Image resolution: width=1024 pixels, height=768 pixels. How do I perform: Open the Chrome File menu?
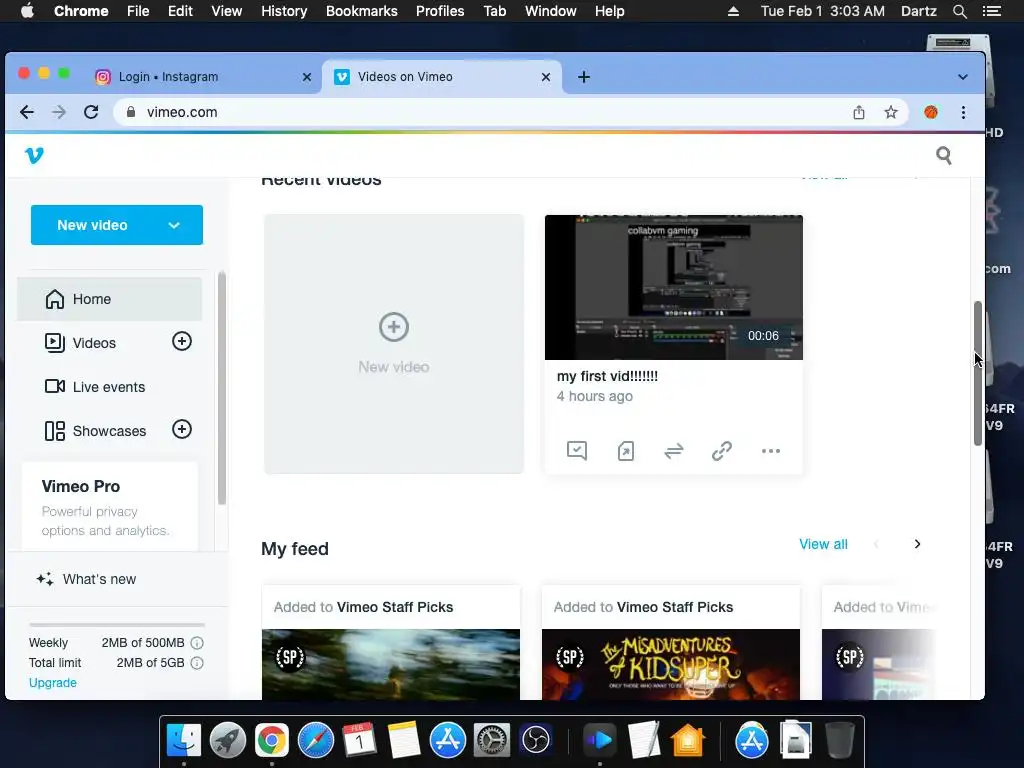138,11
